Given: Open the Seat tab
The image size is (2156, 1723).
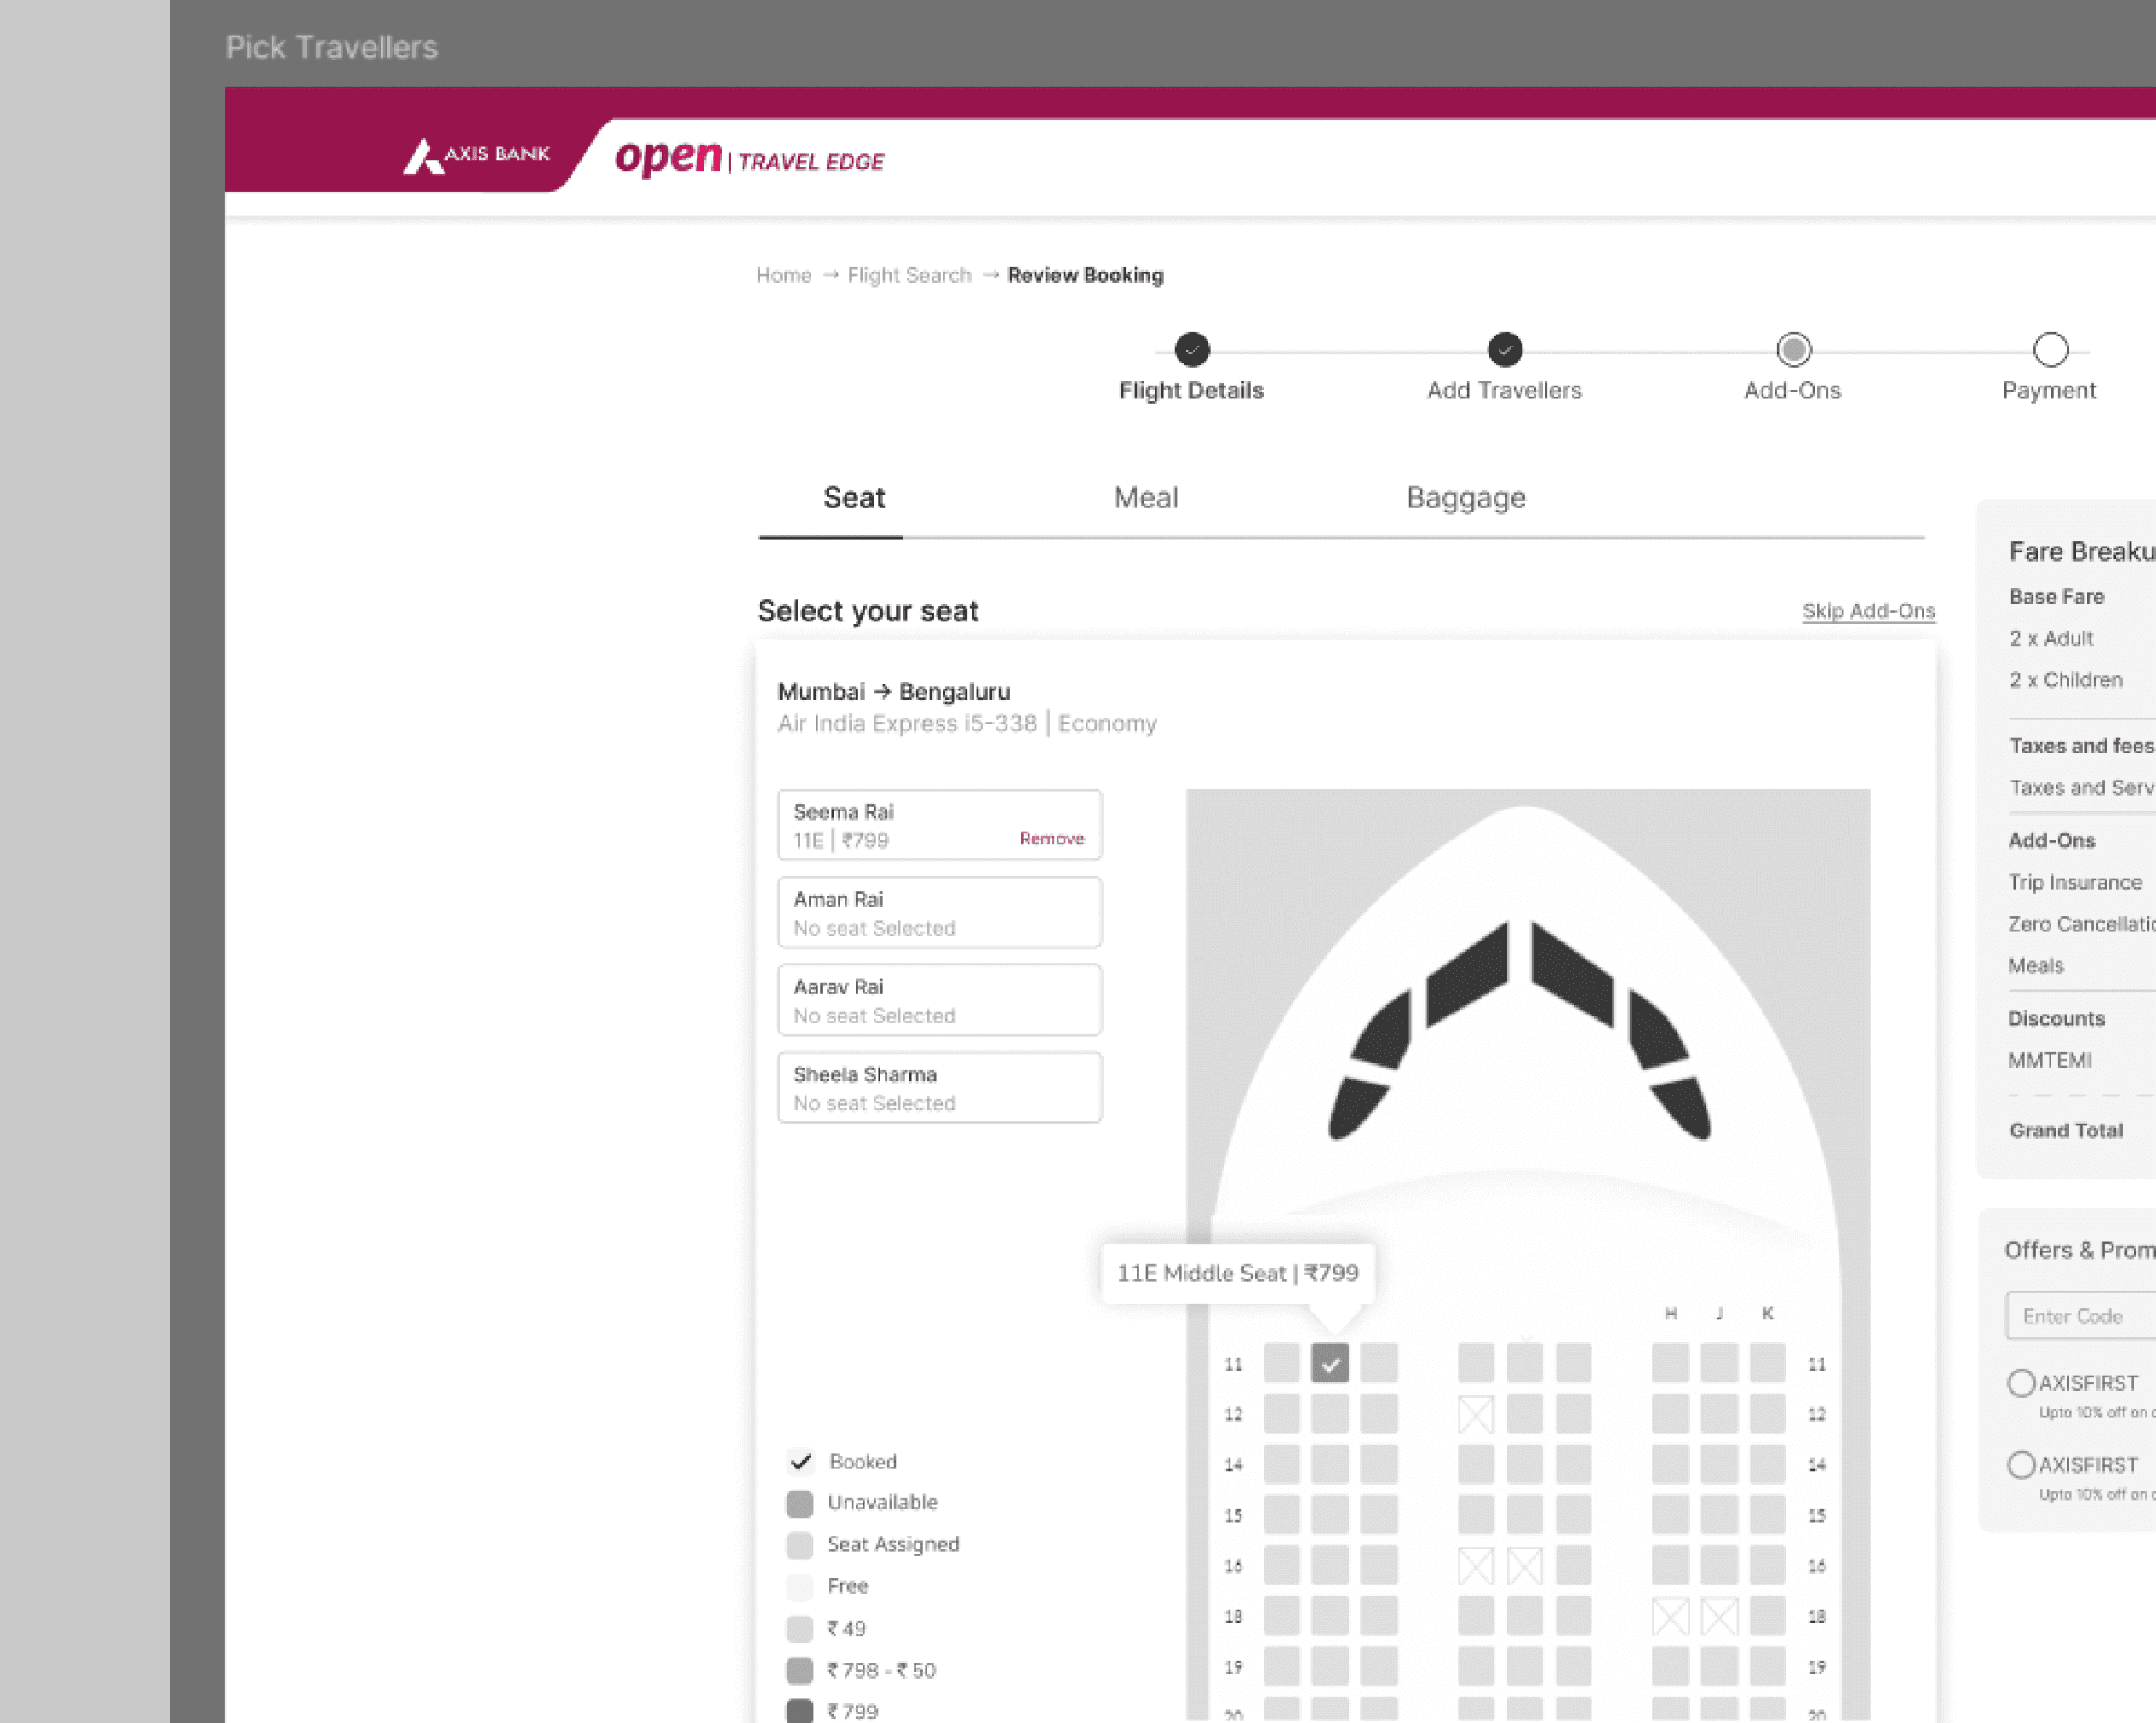Looking at the screenshot, I should pos(853,498).
